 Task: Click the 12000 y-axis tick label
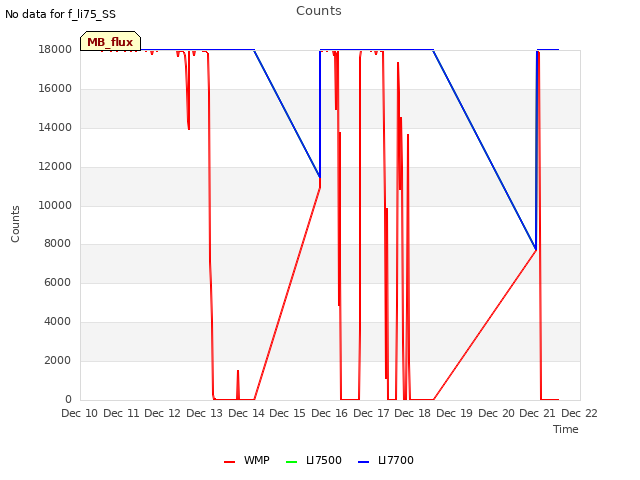(55, 167)
